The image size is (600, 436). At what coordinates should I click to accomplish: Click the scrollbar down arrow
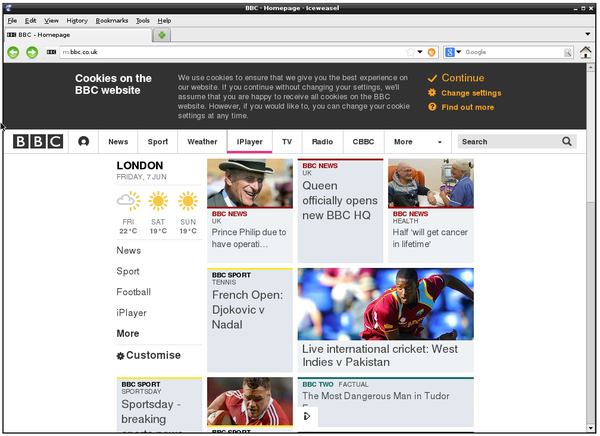click(x=590, y=428)
